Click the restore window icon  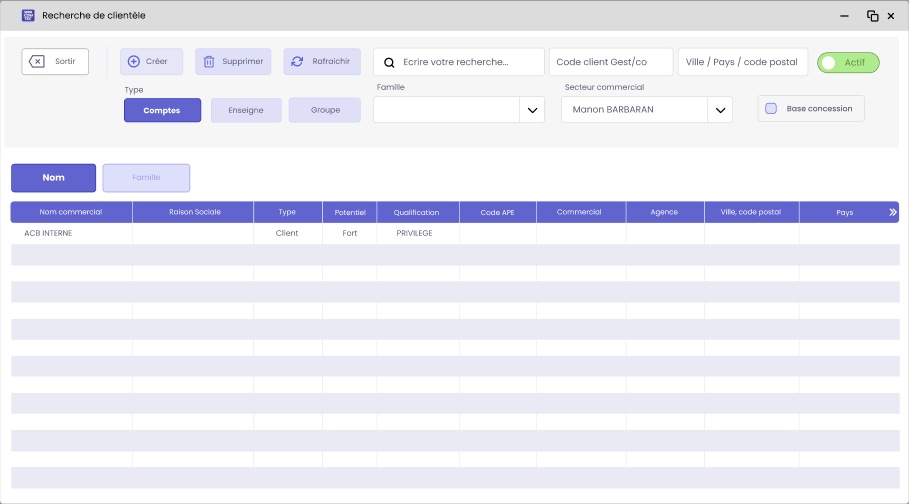pos(872,16)
